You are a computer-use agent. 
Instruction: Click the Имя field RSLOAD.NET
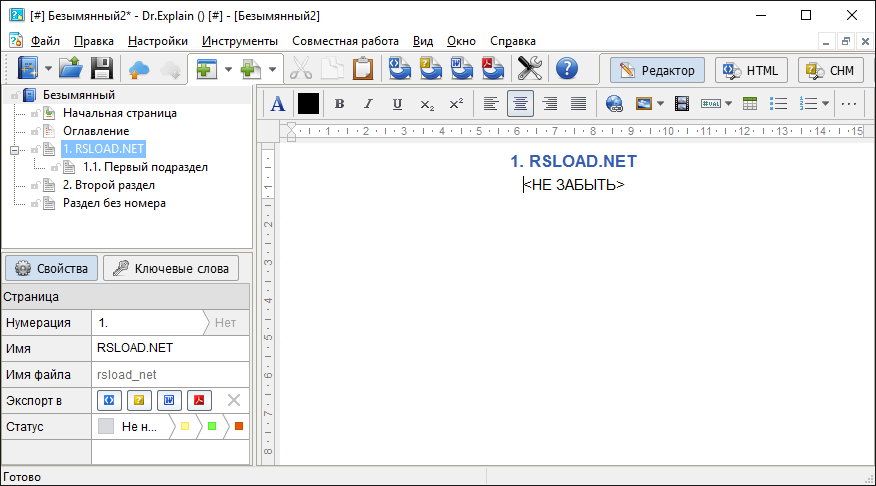pos(170,348)
